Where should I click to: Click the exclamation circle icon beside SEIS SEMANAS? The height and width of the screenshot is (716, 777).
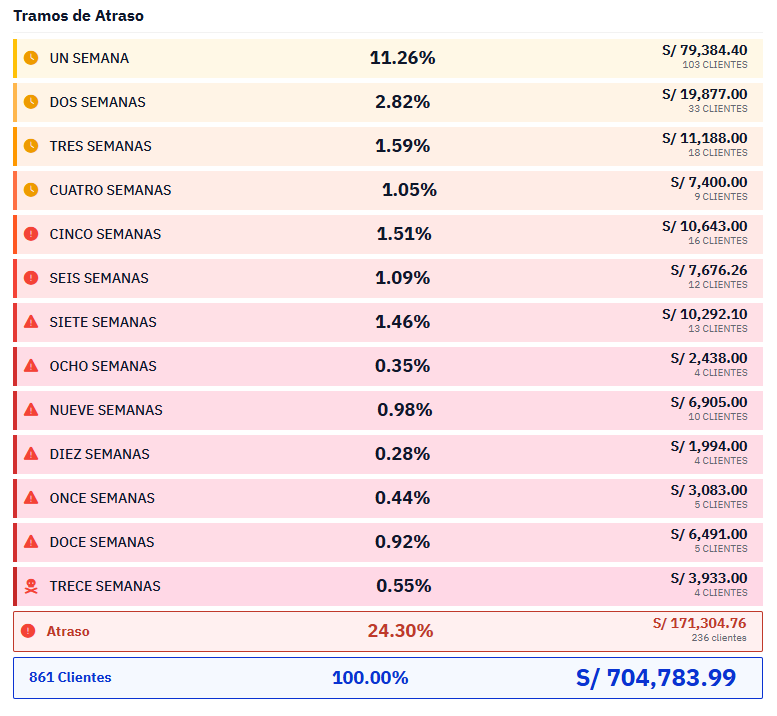click(31, 278)
